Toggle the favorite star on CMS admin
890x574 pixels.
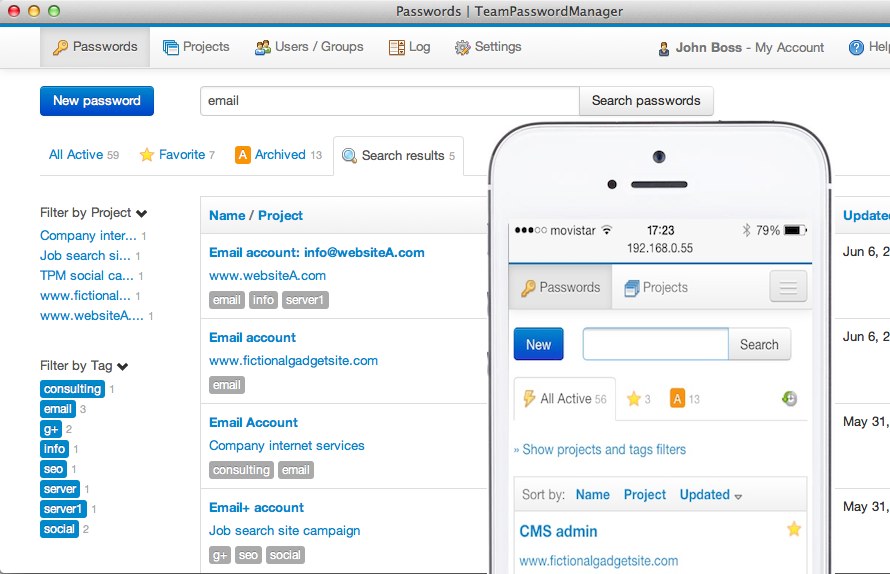click(794, 530)
